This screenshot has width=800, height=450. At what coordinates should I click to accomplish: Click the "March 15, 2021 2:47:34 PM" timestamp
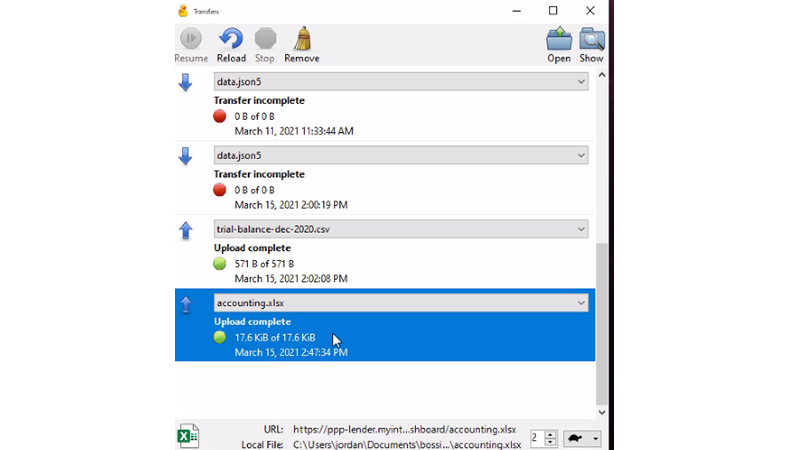(x=291, y=352)
